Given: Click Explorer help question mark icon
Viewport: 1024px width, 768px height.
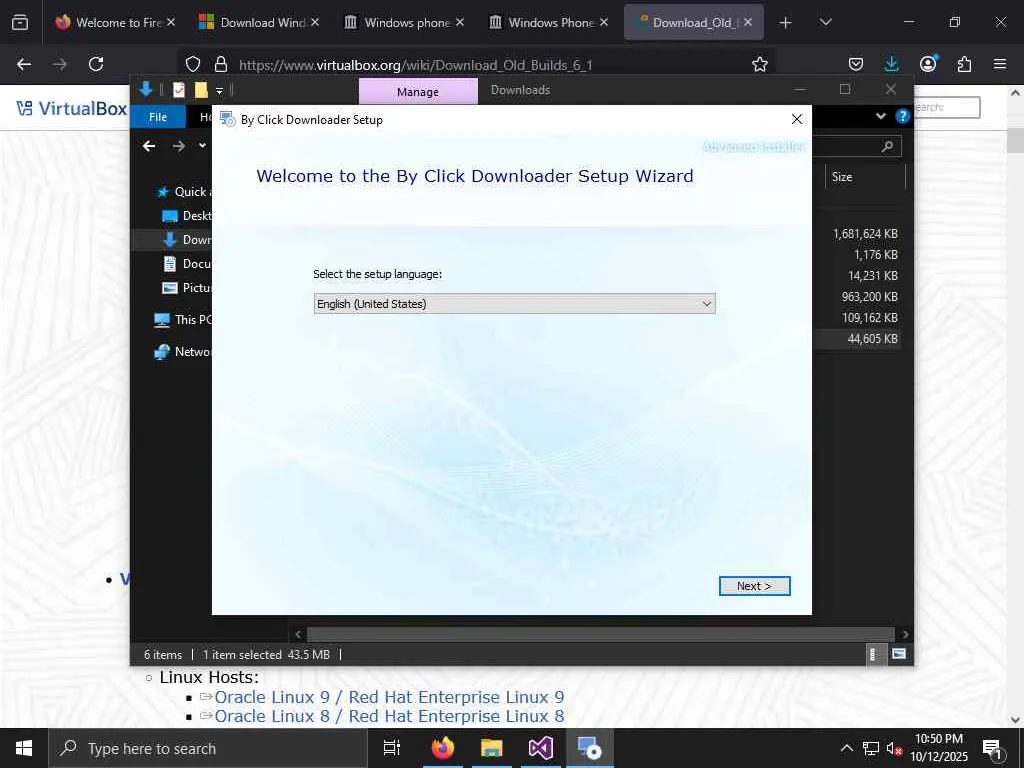Looking at the screenshot, I should click(903, 116).
